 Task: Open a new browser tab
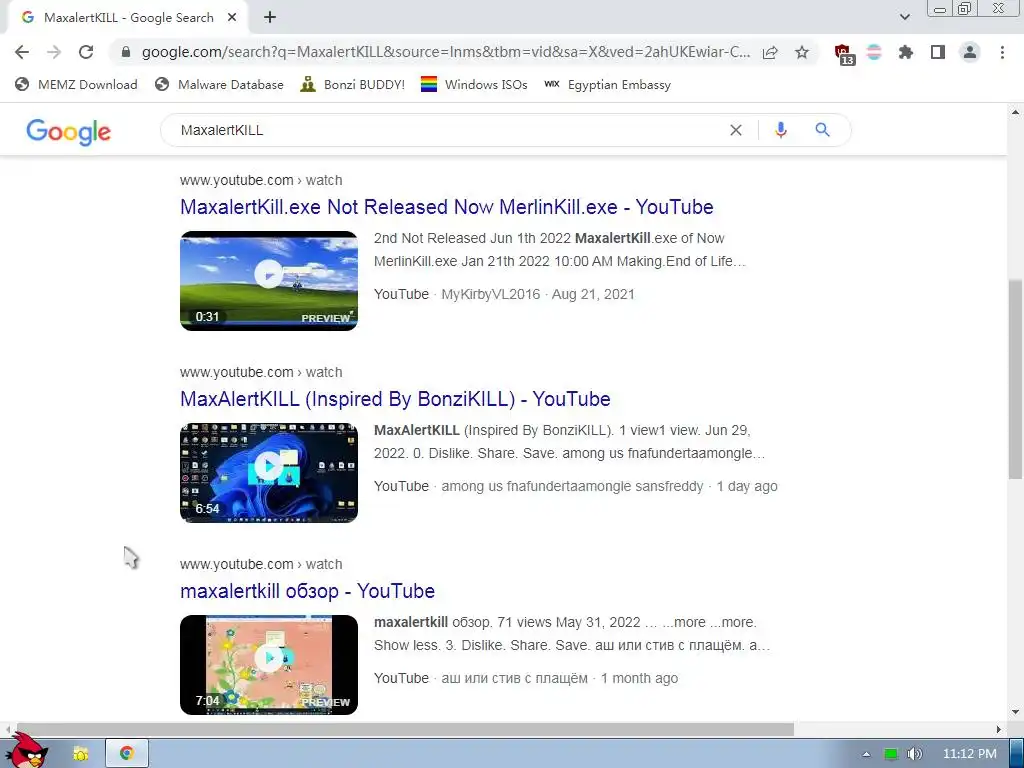[270, 18]
